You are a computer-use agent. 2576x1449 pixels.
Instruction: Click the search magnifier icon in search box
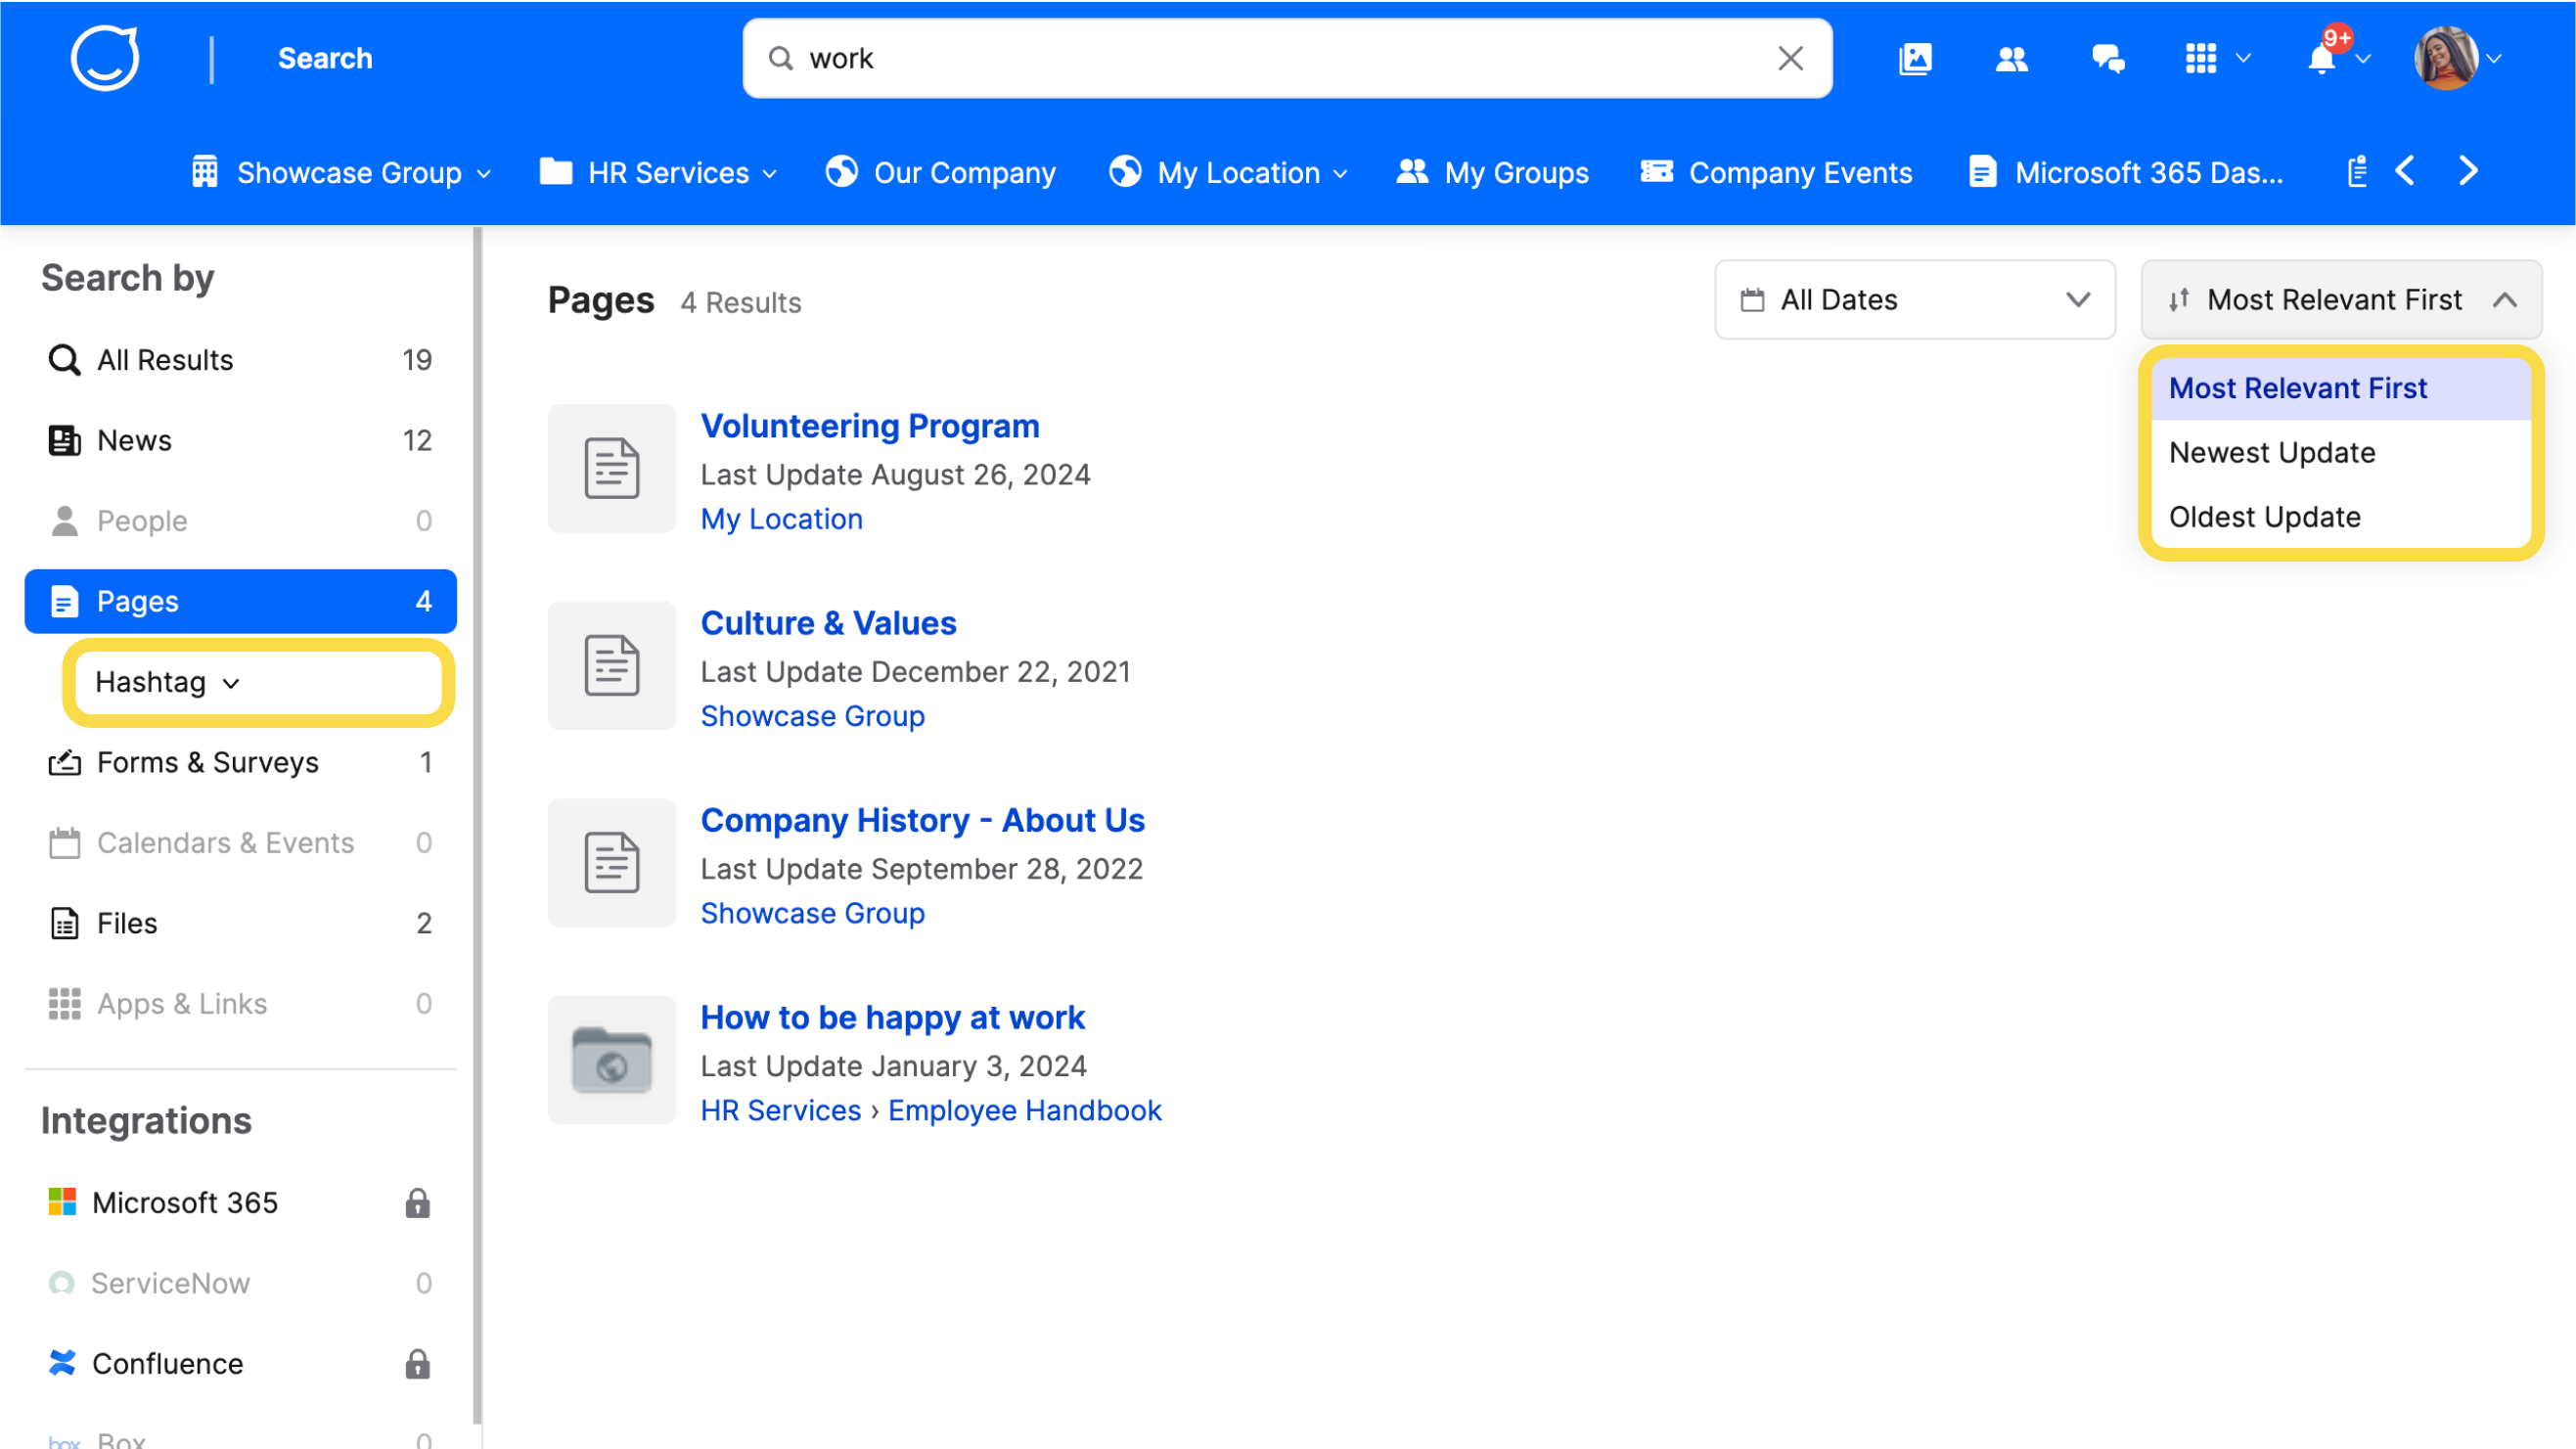[x=780, y=58]
